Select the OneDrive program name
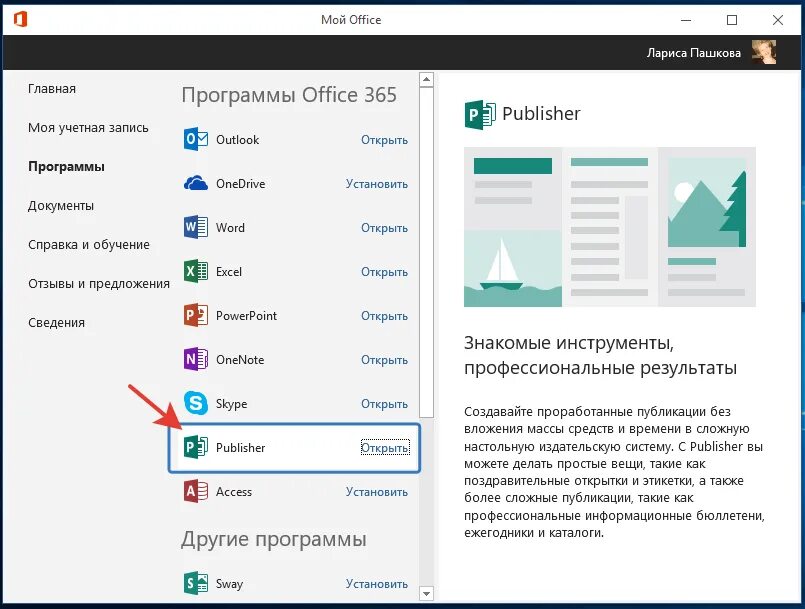Viewport: 805px width, 609px height. click(240, 184)
